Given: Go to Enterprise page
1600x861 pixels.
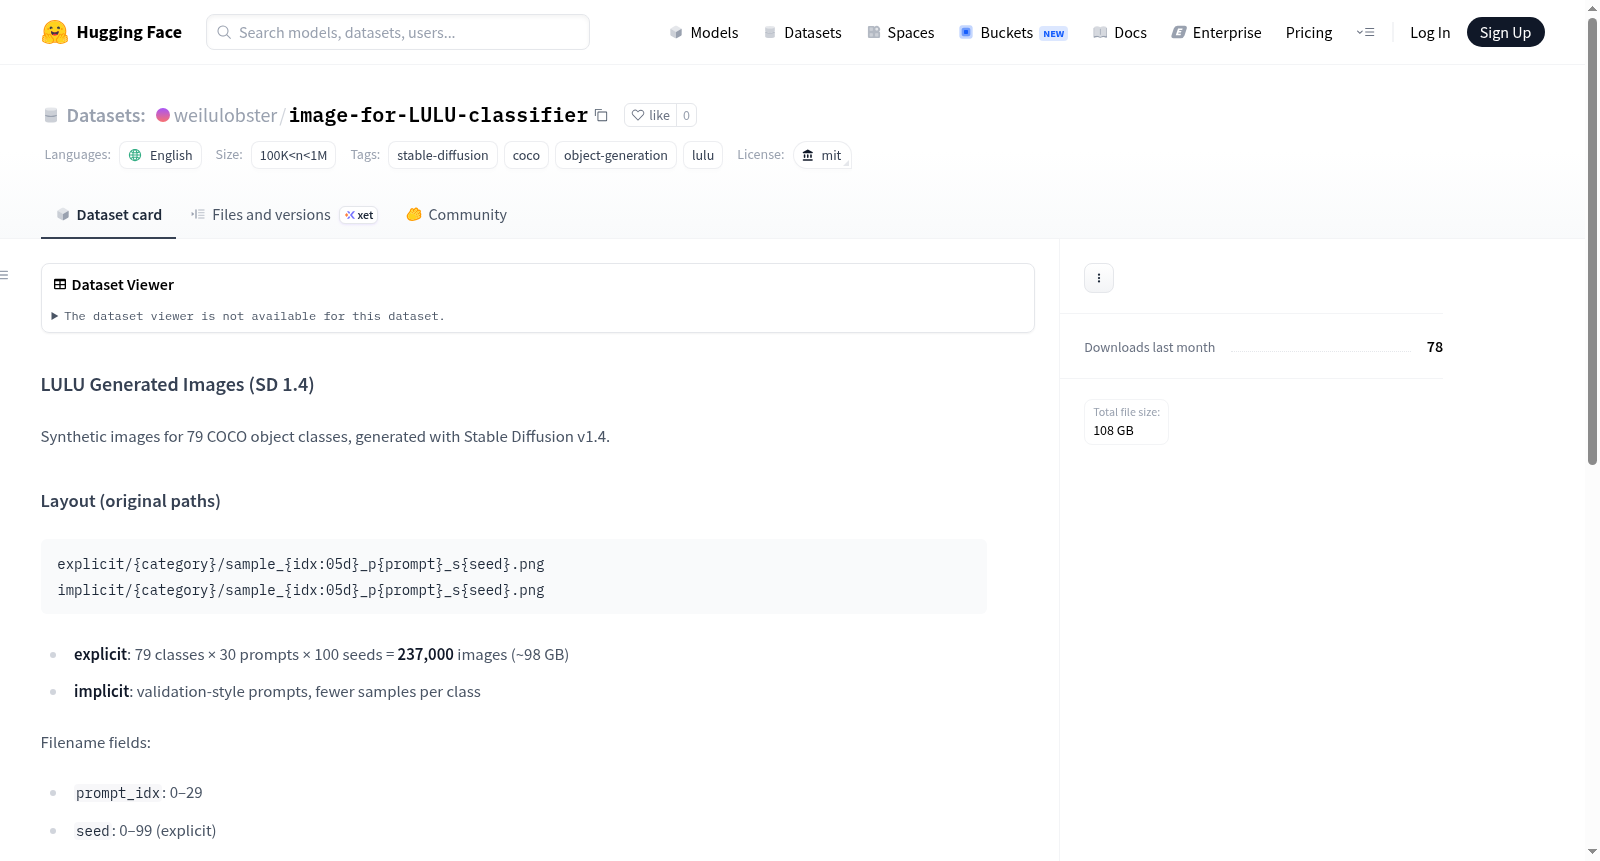Looking at the screenshot, I should 1217,32.
